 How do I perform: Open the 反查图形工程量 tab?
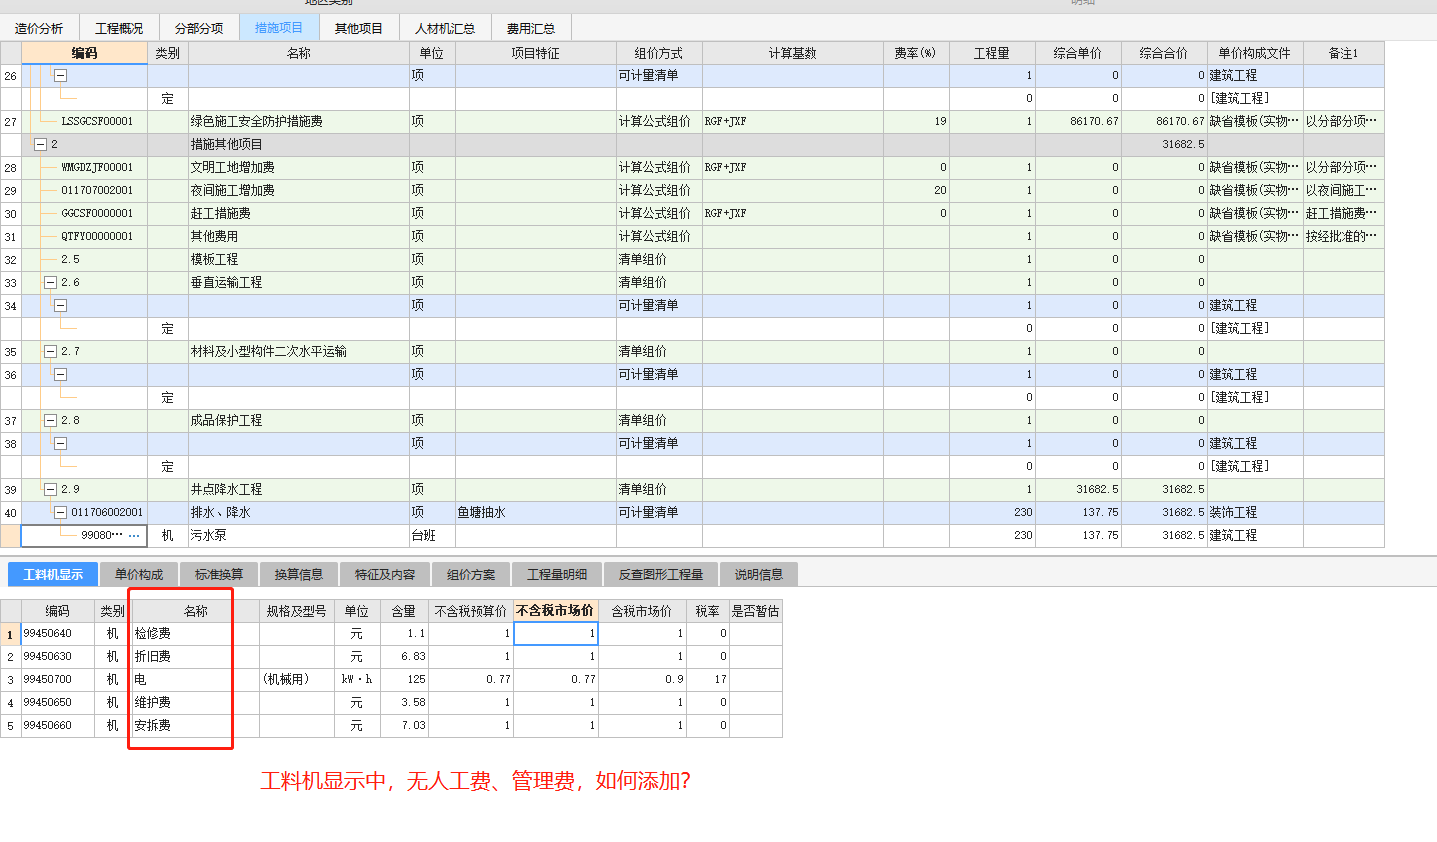click(x=661, y=574)
